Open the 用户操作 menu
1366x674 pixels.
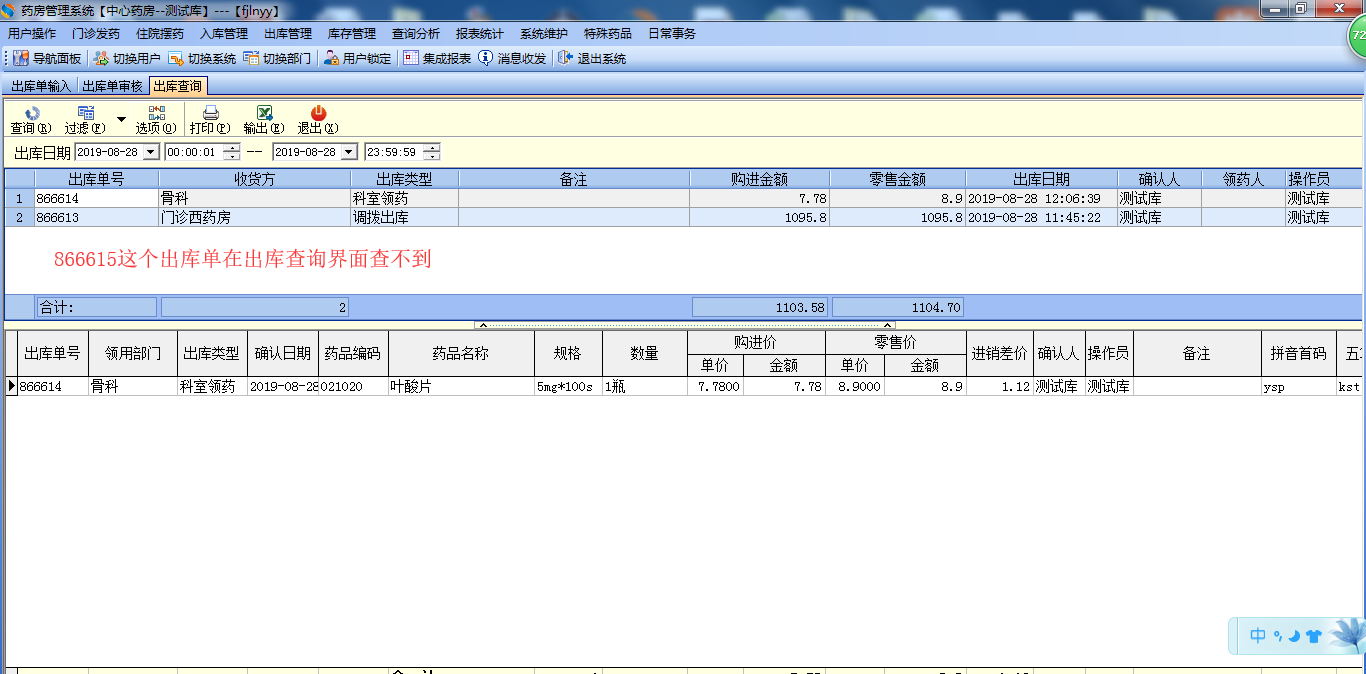(x=32, y=34)
